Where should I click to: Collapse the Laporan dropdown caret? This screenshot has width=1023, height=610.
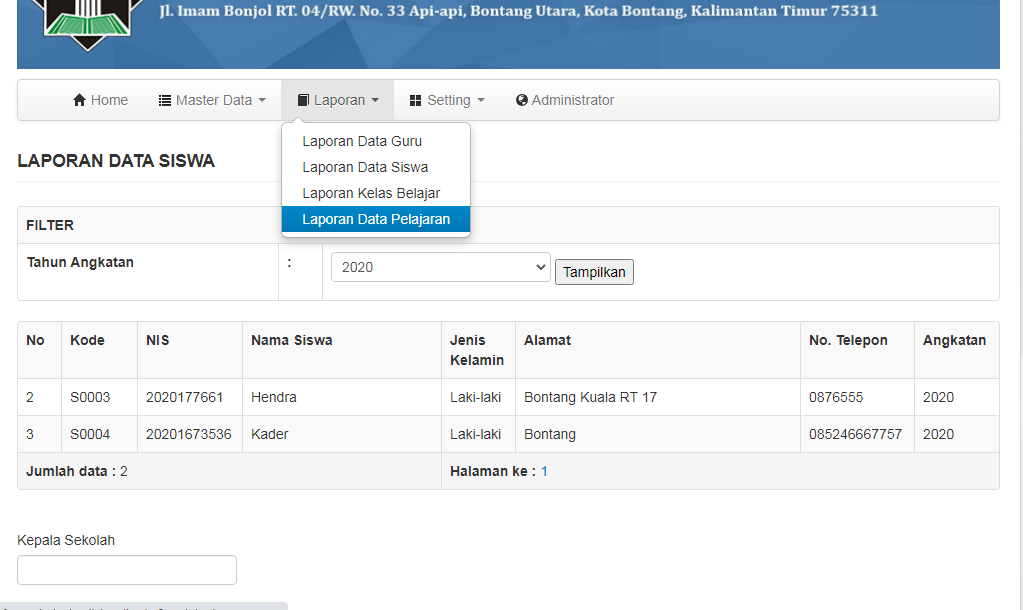pyautogui.click(x=377, y=100)
